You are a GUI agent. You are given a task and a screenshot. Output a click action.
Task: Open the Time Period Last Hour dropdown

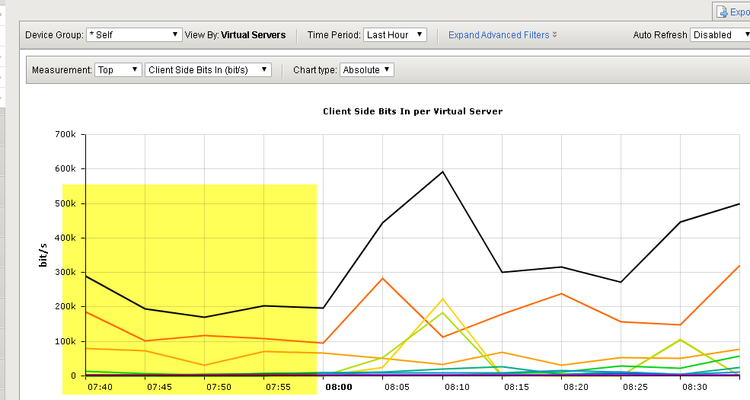coord(395,35)
